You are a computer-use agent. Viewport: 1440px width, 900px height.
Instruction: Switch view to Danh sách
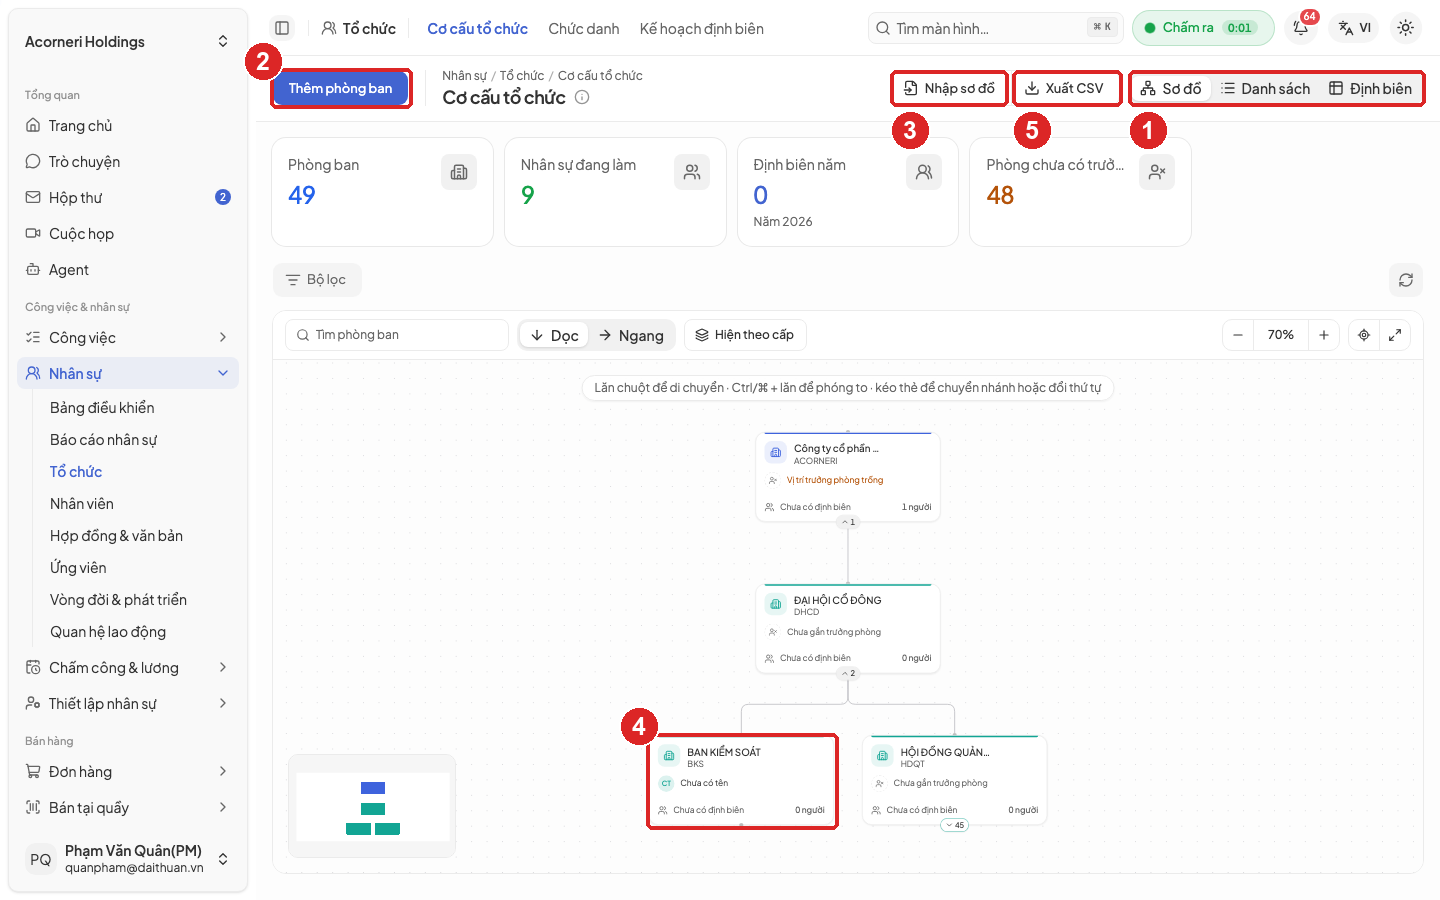pos(1265,88)
